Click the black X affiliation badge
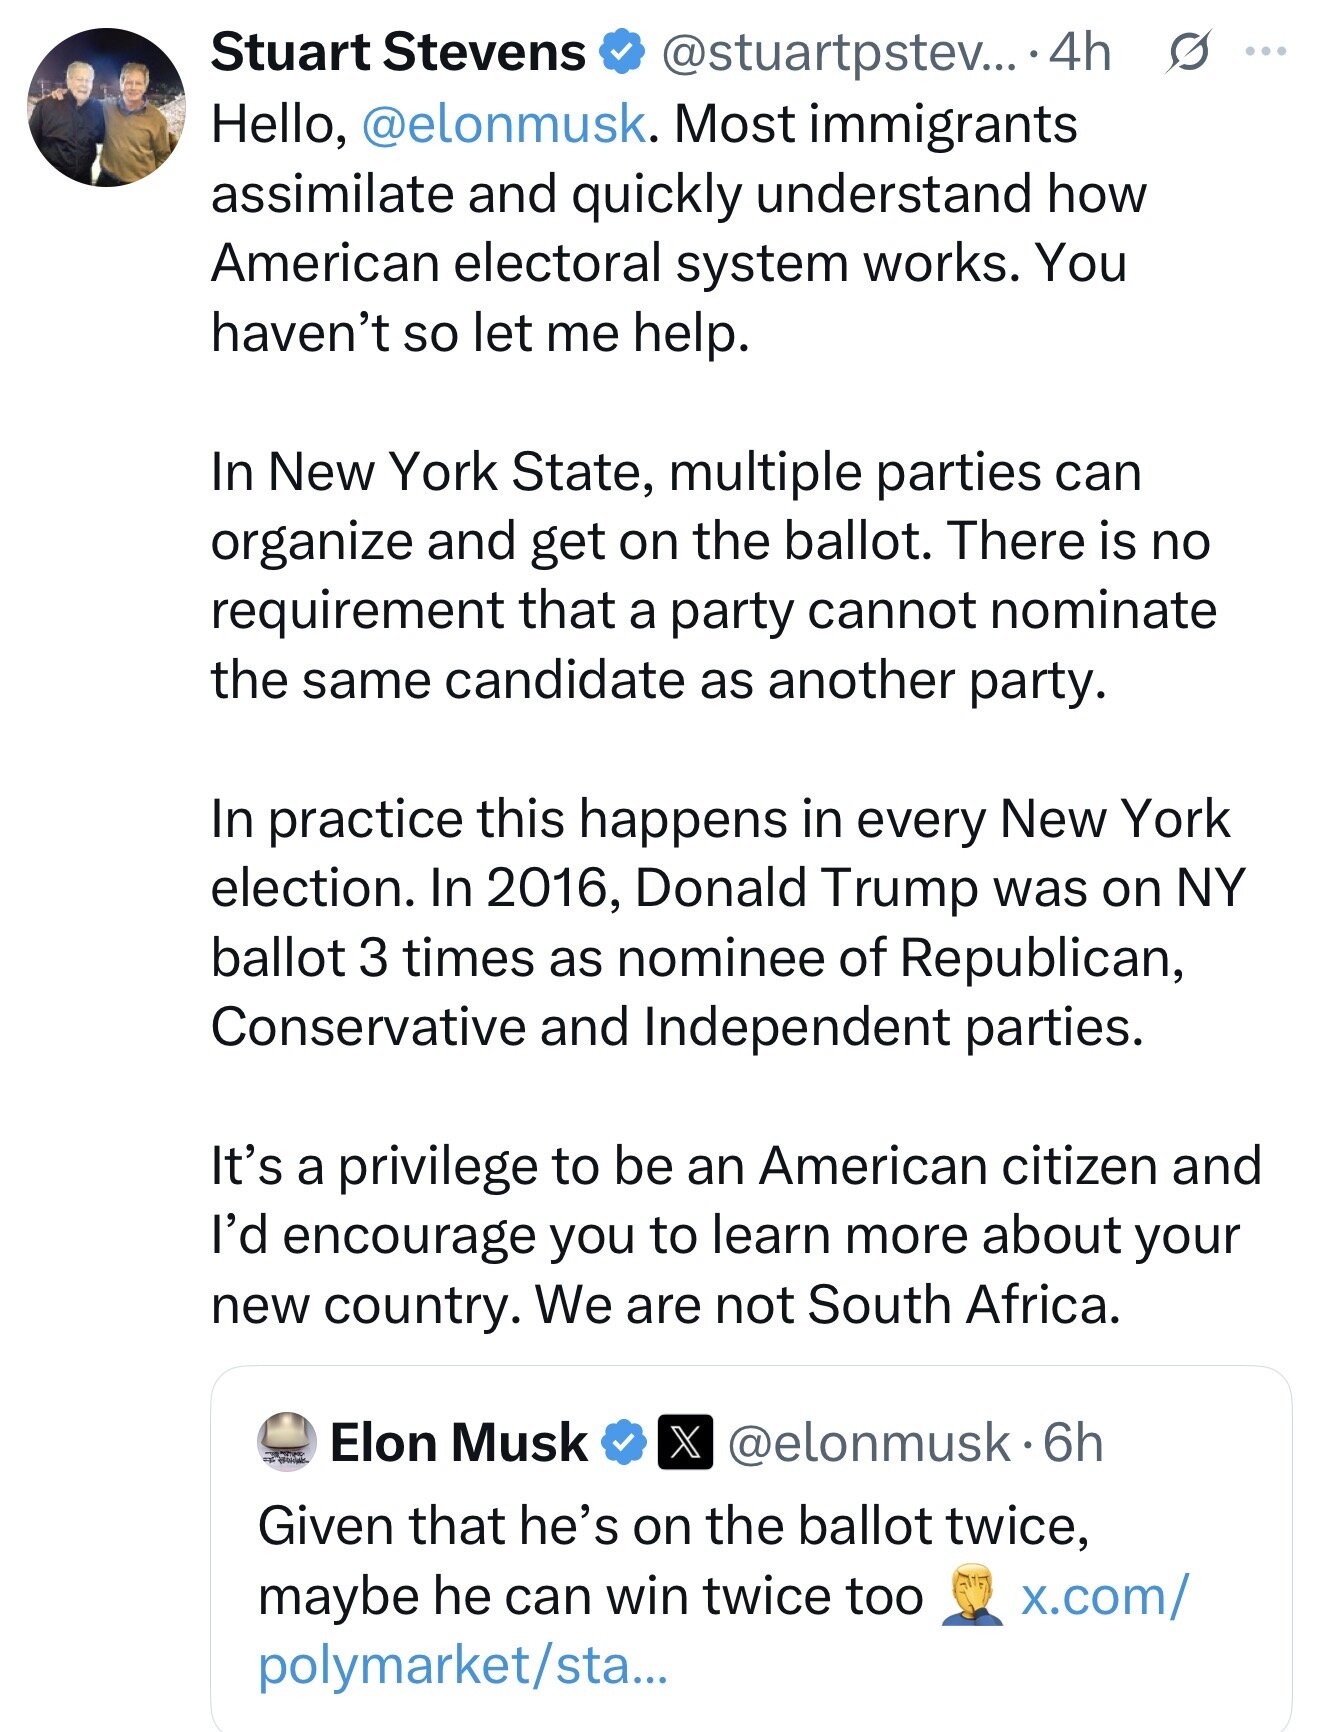Screen dimensions: 1320x1732 pyautogui.click(x=685, y=1443)
